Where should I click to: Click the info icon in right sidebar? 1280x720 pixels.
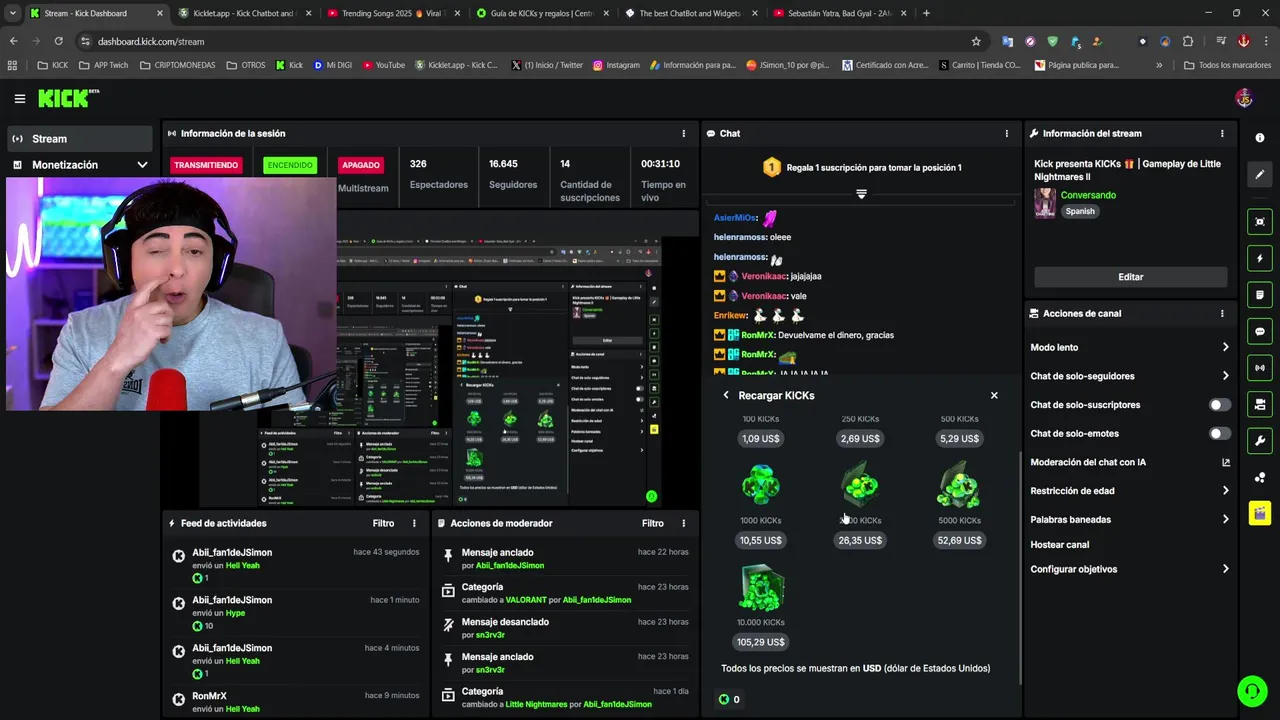(x=1260, y=138)
